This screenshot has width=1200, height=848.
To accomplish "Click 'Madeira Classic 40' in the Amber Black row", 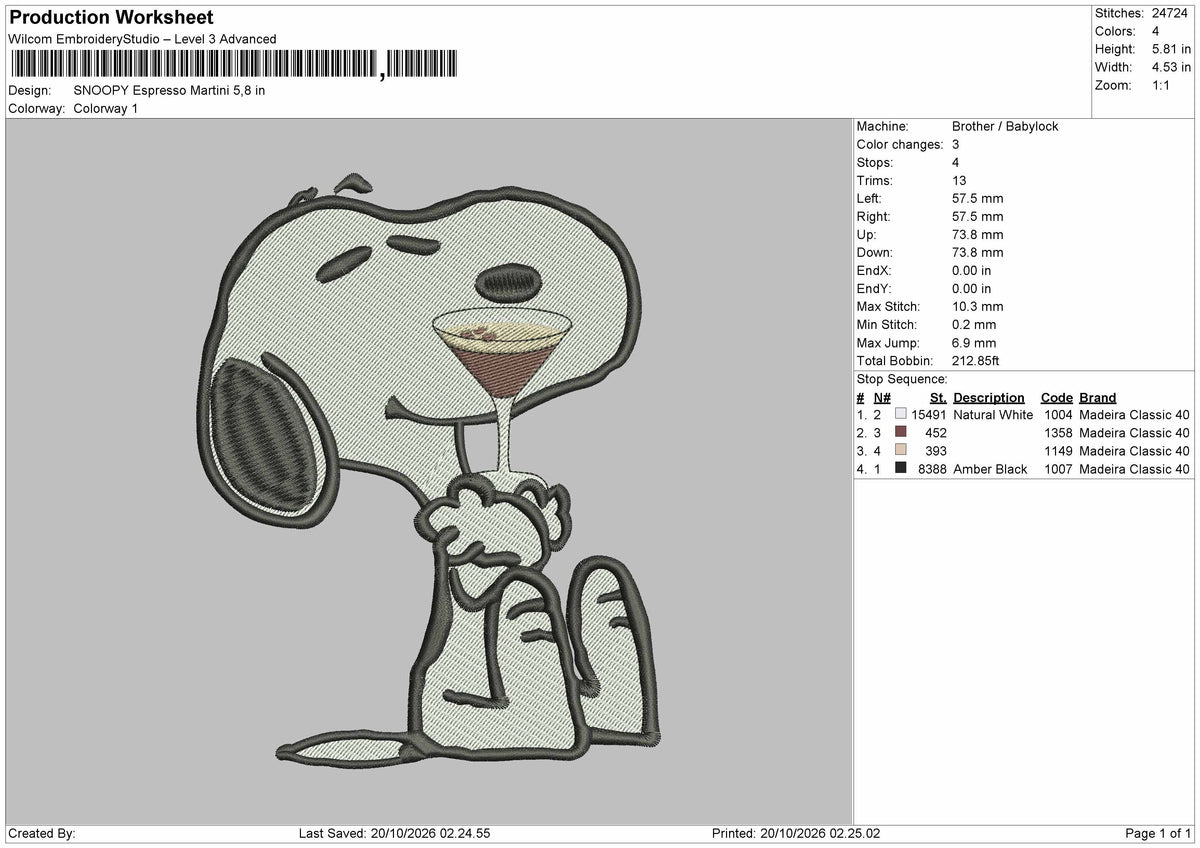I will (x=1134, y=469).
